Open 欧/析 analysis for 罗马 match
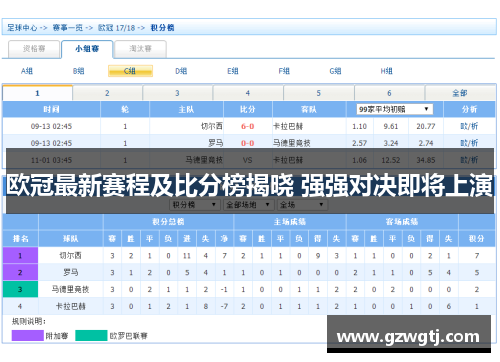This screenshot has height=362, width=500. 469,143
